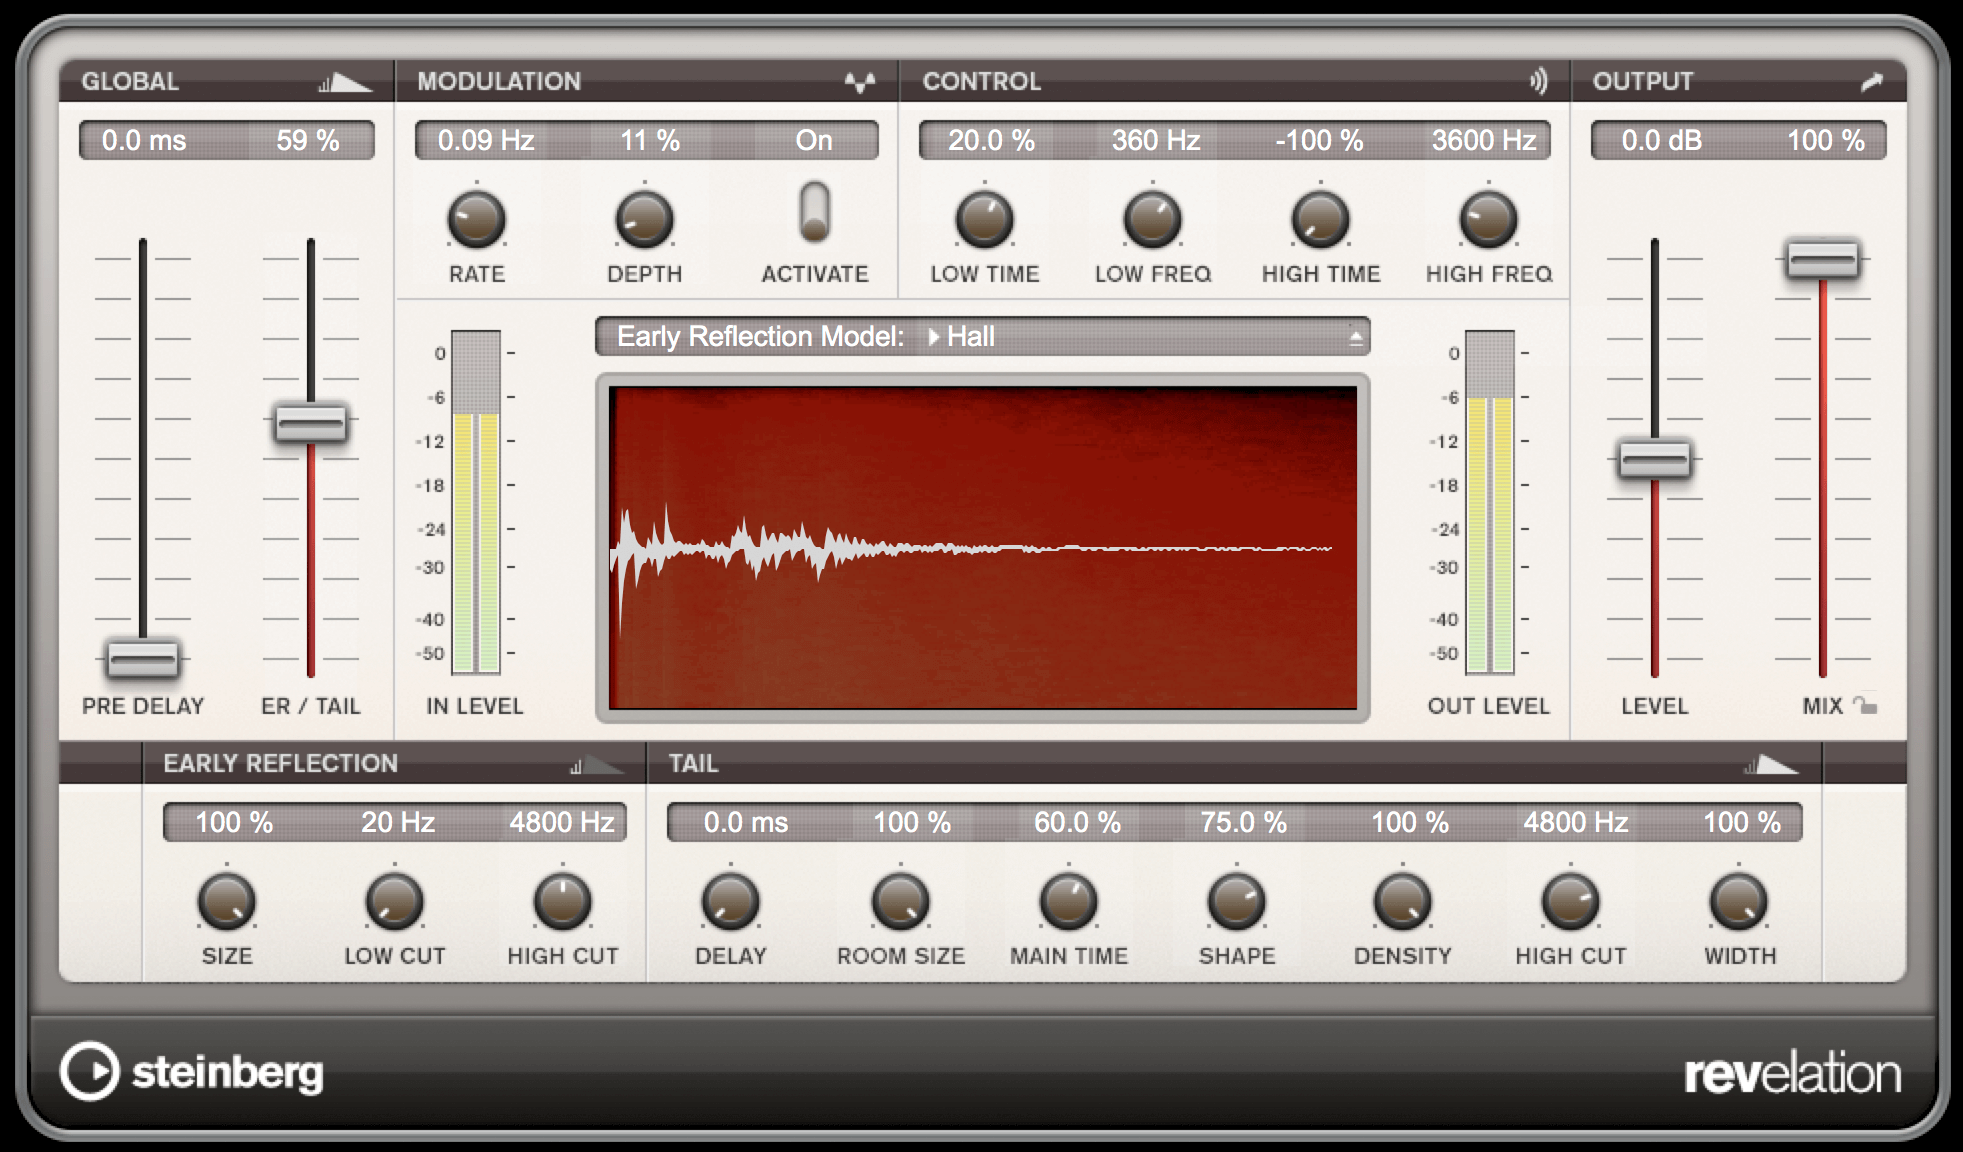Click the Main Time tail knob
Screen dimensions: 1963x1152
point(1068,902)
